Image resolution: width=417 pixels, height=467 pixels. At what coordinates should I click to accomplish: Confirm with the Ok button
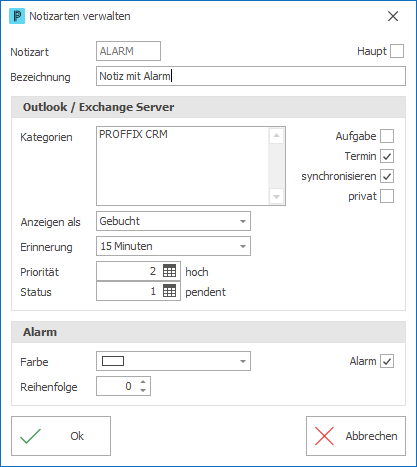coord(61,436)
